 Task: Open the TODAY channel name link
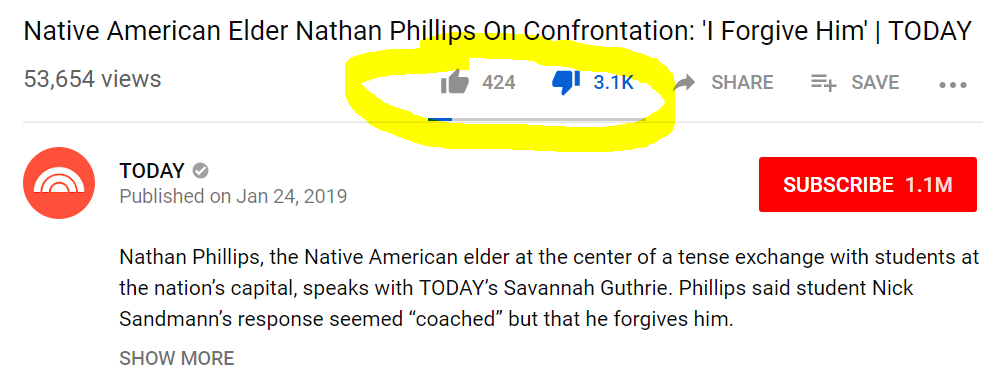pyautogui.click(x=152, y=170)
